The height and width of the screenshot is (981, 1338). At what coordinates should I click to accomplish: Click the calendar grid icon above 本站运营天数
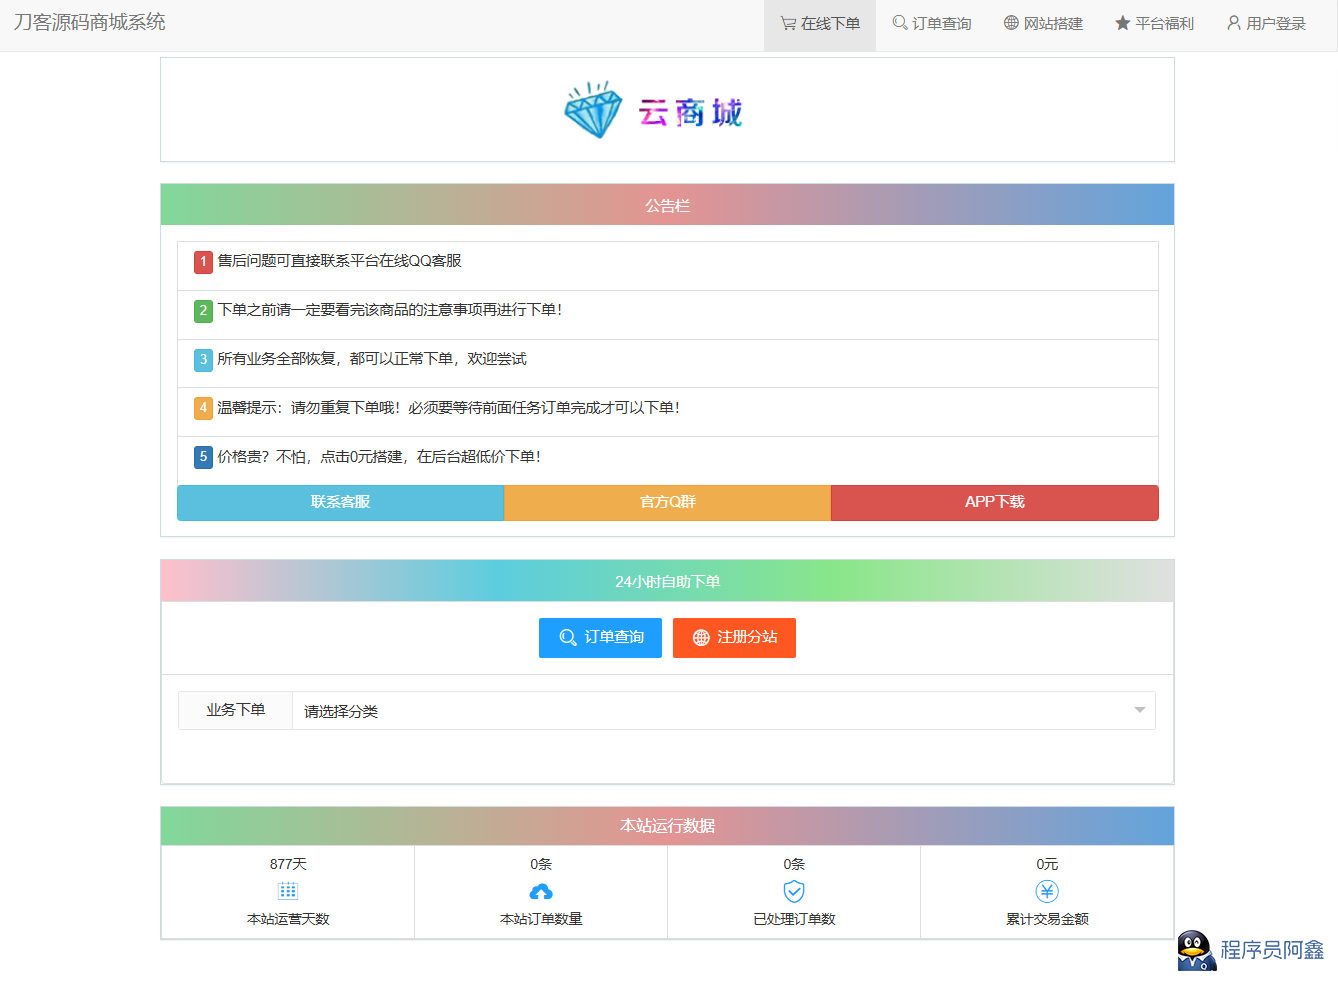pos(288,891)
